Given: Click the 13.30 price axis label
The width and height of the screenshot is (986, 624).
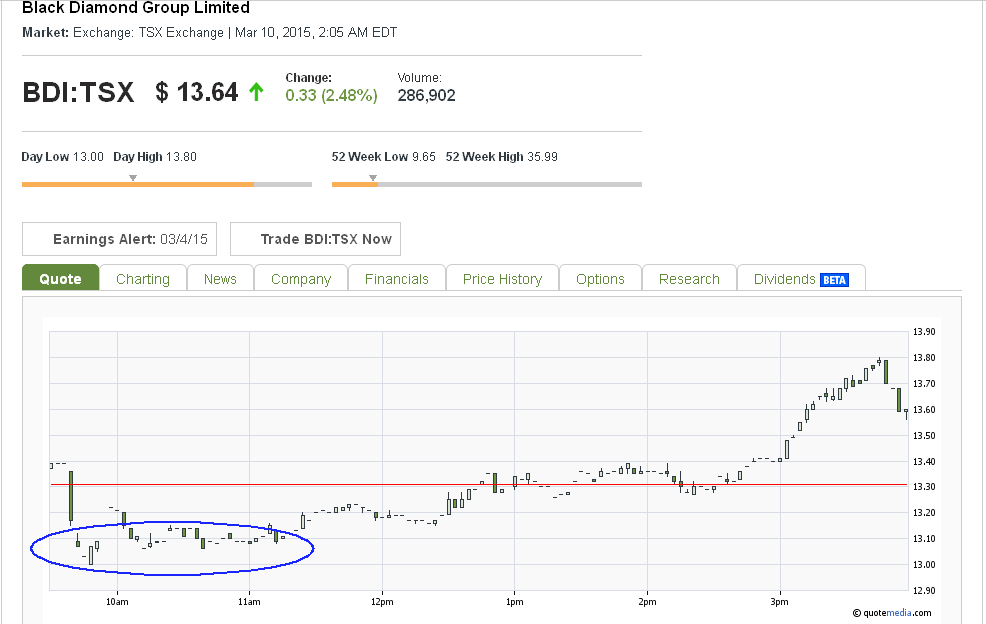Looking at the screenshot, I should point(924,487).
